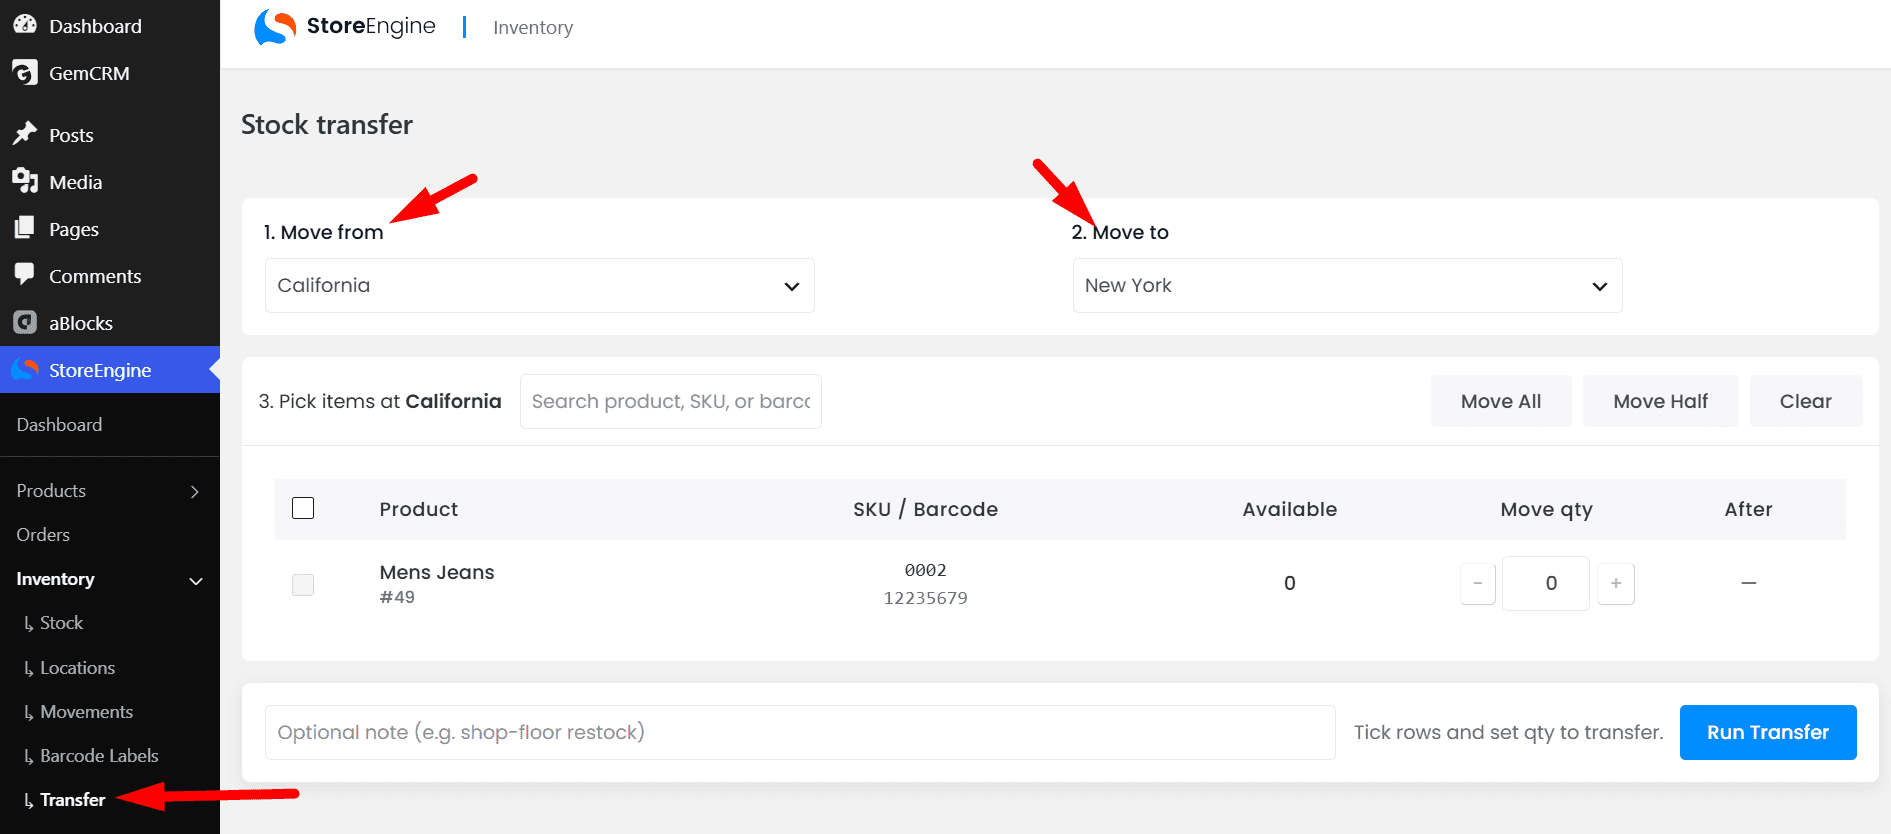The width and height of the screenshot is (1891, 834).
Task: Click the Inventory header breadcrumb
Action: tap(533, 28)
